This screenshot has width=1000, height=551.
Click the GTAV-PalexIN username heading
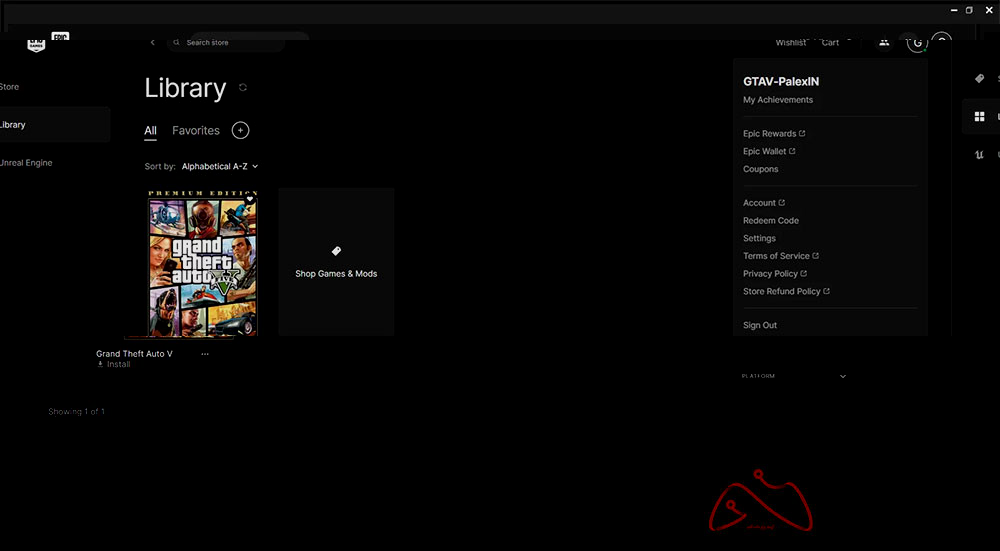781,82
